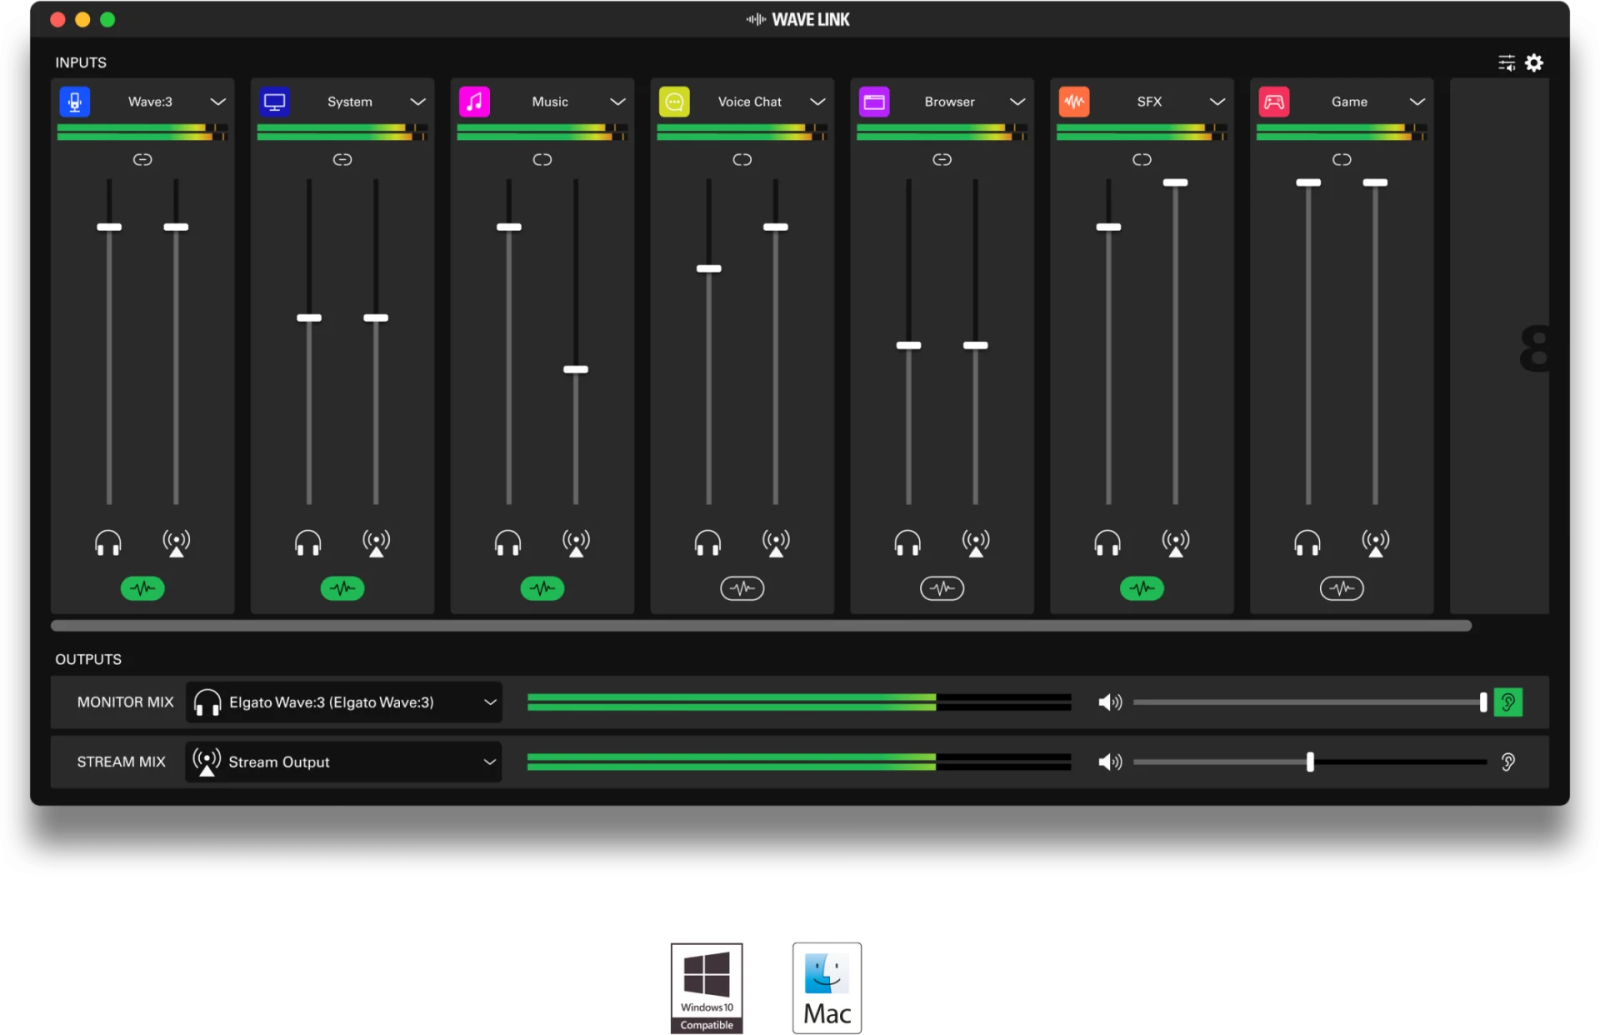
Task: Expand Voice Chat channel dropdown chevron
Action: point(818,102)
